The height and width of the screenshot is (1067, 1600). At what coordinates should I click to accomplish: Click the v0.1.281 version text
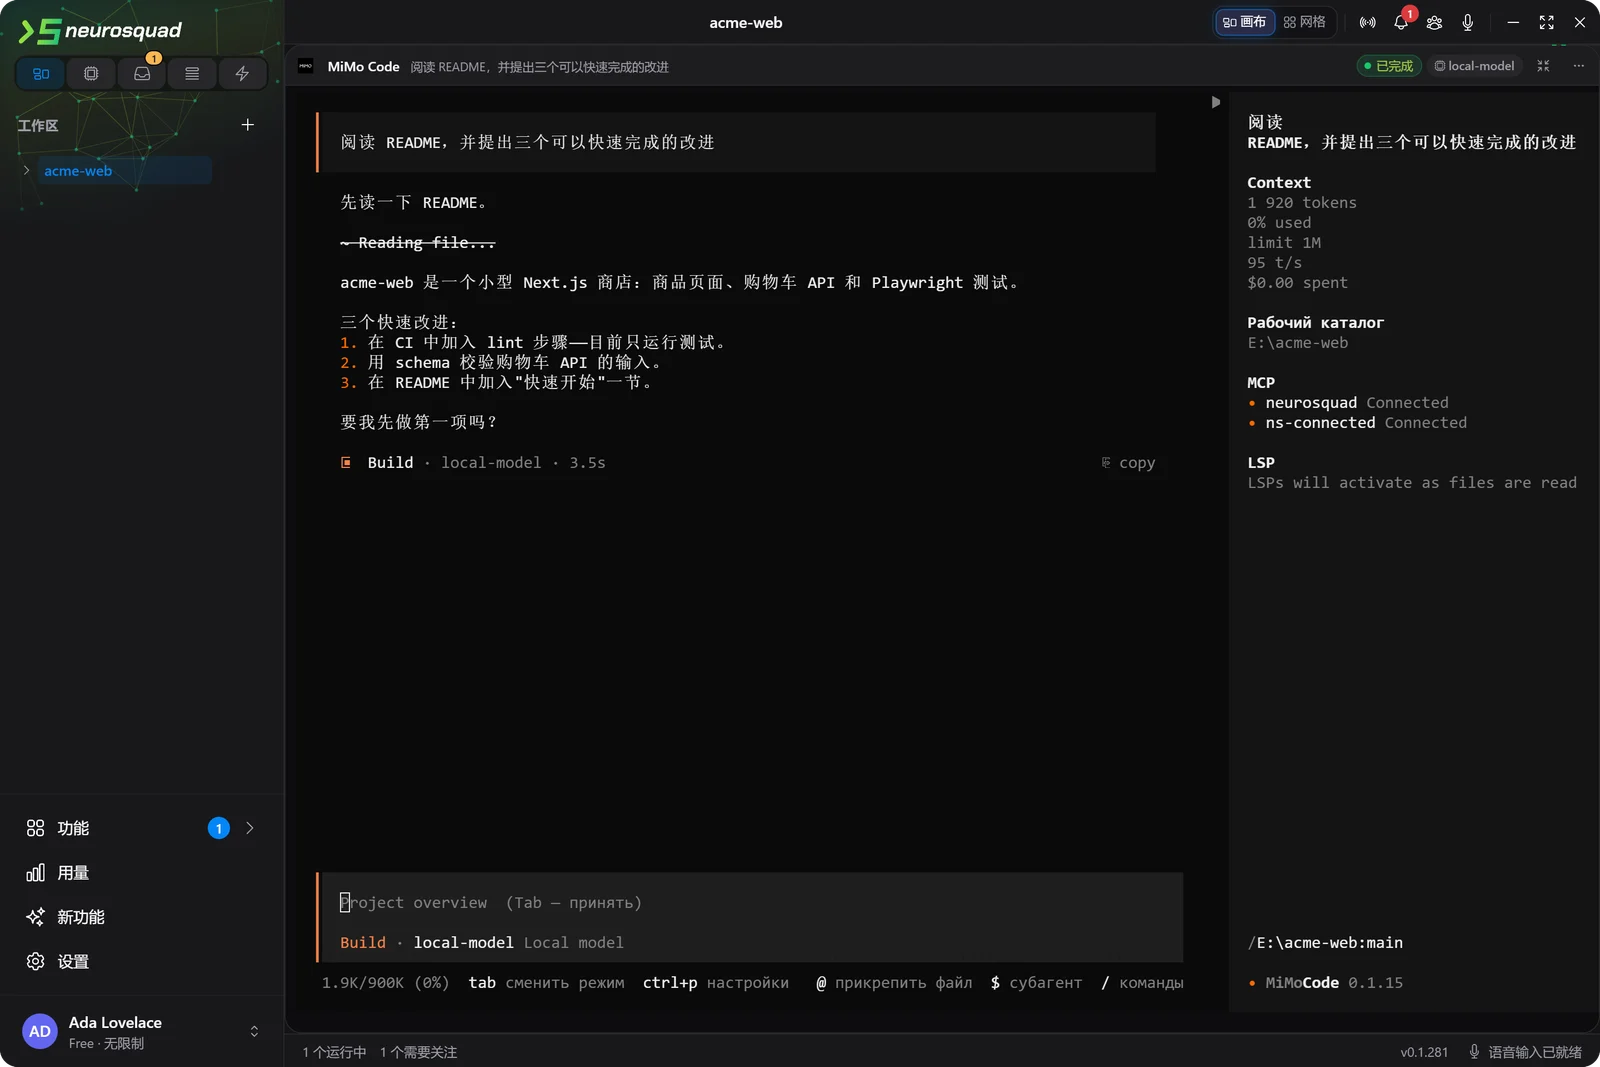1424,1052
